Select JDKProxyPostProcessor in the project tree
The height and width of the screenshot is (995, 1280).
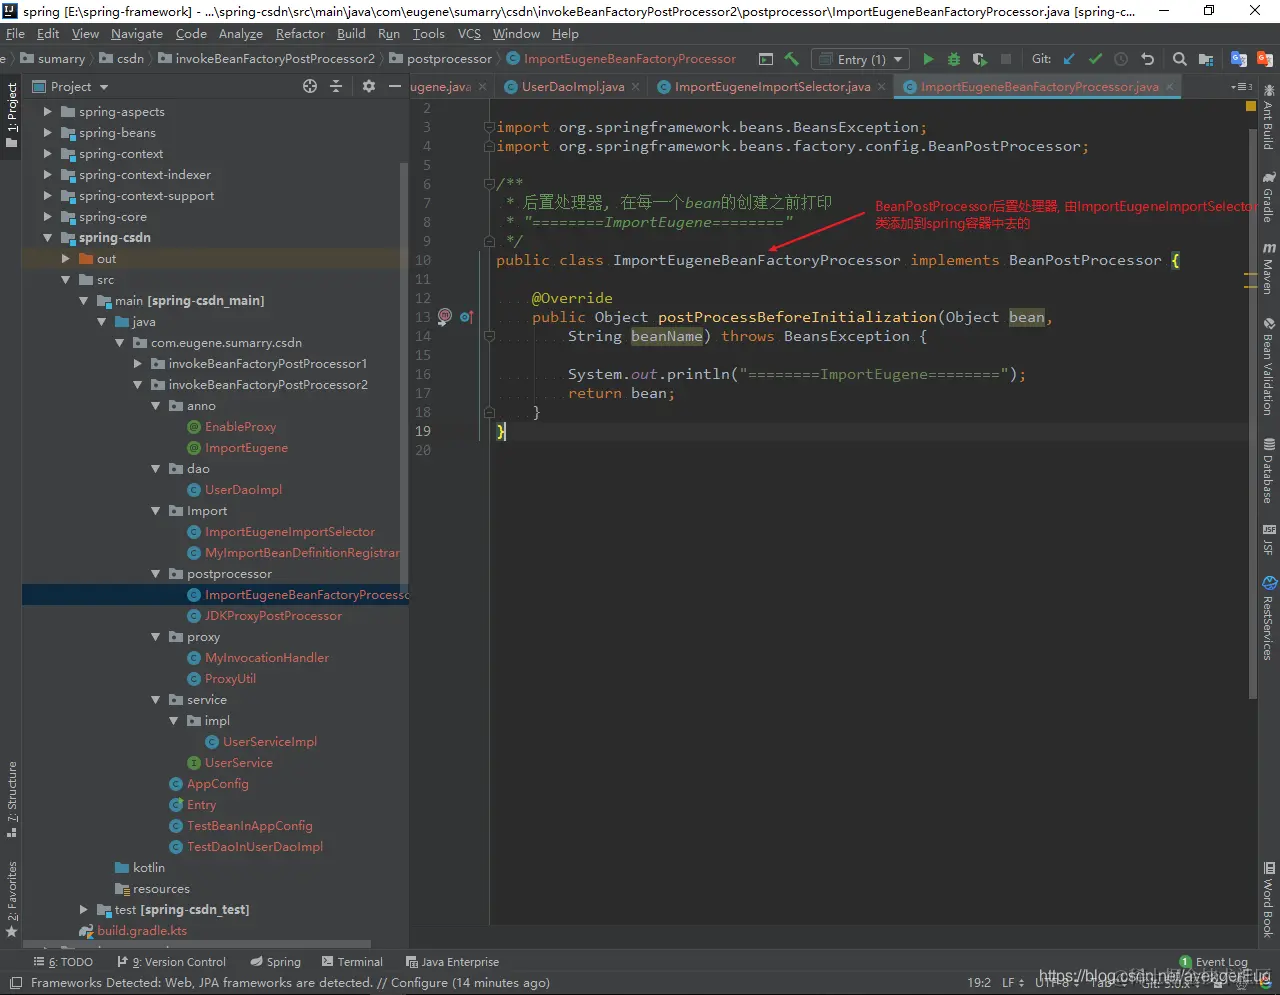coord(273,616)
